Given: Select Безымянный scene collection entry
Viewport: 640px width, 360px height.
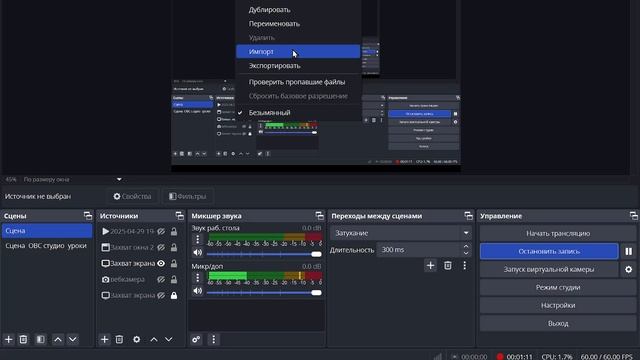Looking at the screenshot, I should (298, 113).
